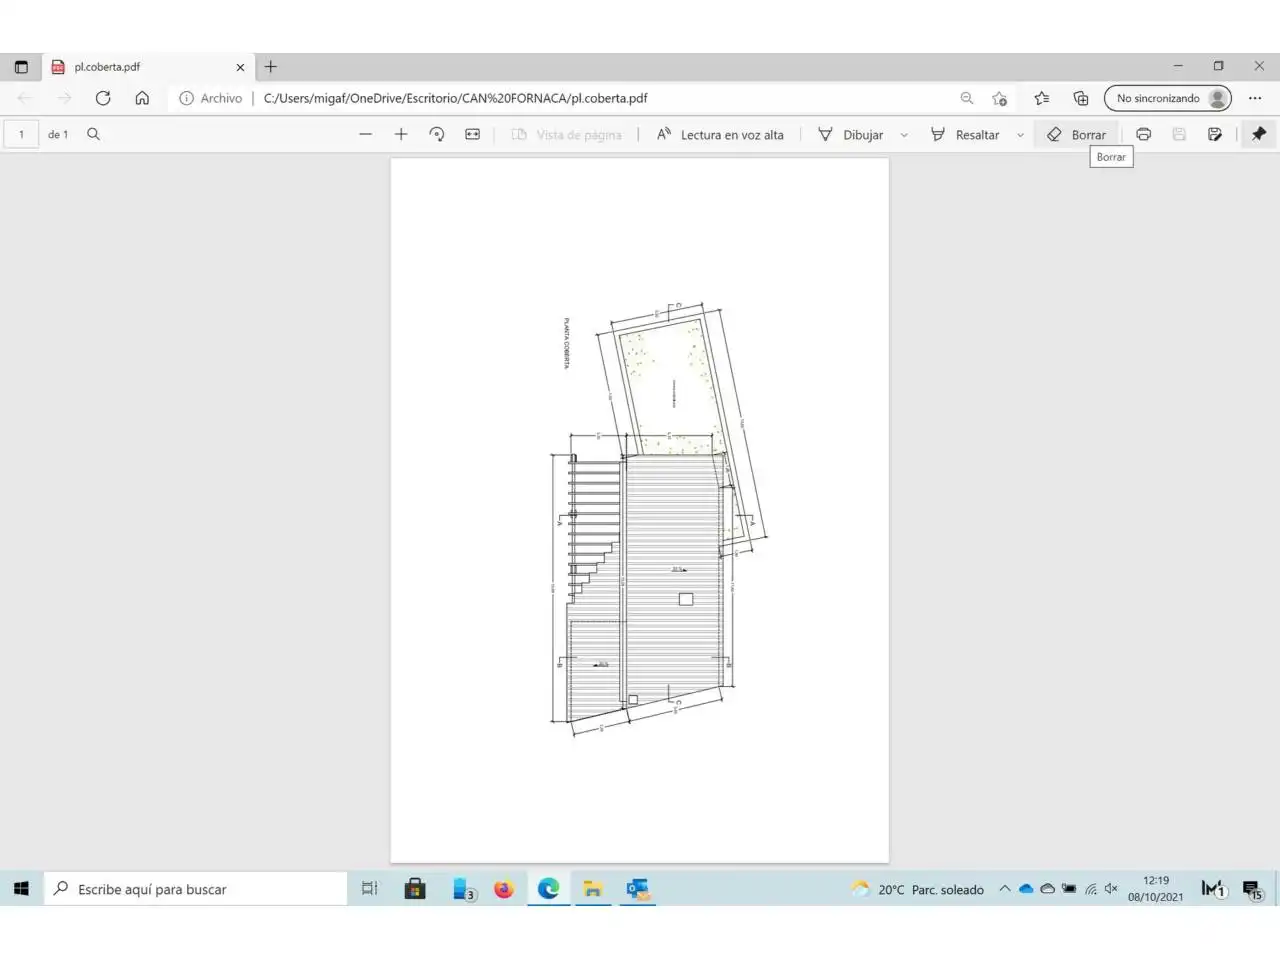
Task: Open clock and calendar 12:19
Action: [x=1155, y=888]
